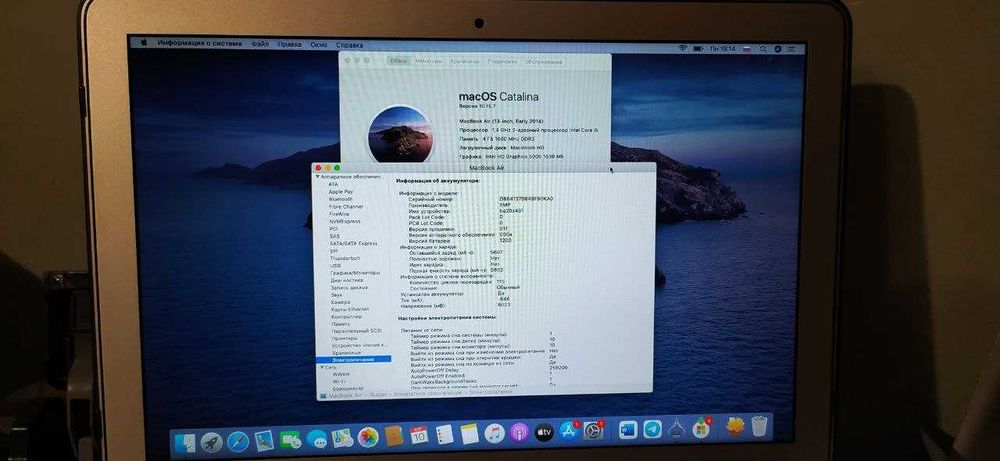Switch to Поддержка tab in About This Mac
Viewport: 1000px width, 461px height.
pyautogui.click(x=503, y=62)
